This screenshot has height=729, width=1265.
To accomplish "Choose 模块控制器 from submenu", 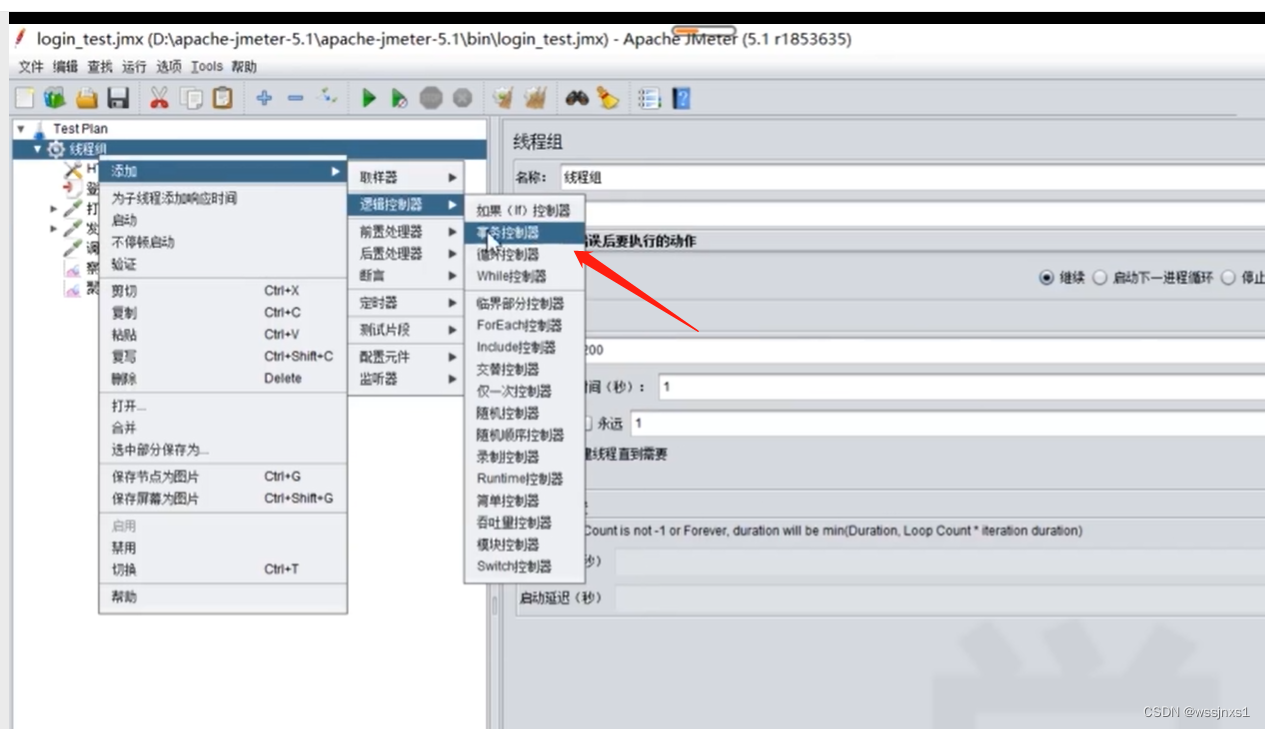I will pyautogui.click(x=524, y=544).
